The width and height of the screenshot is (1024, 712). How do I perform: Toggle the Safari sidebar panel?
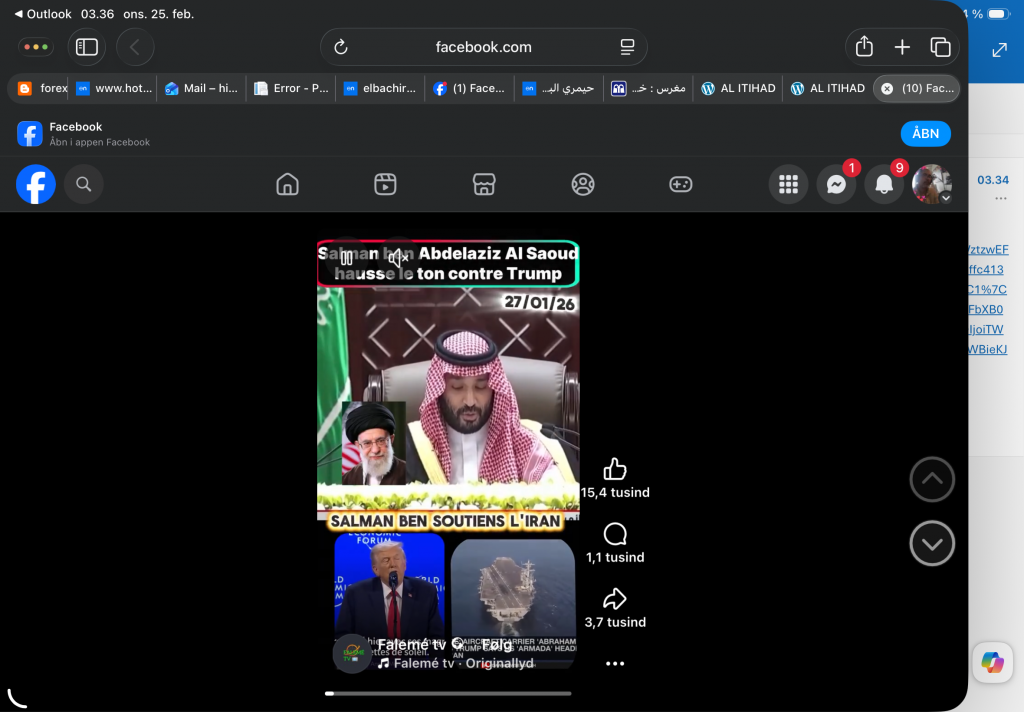pyautogui.click(x=87, y=47)
